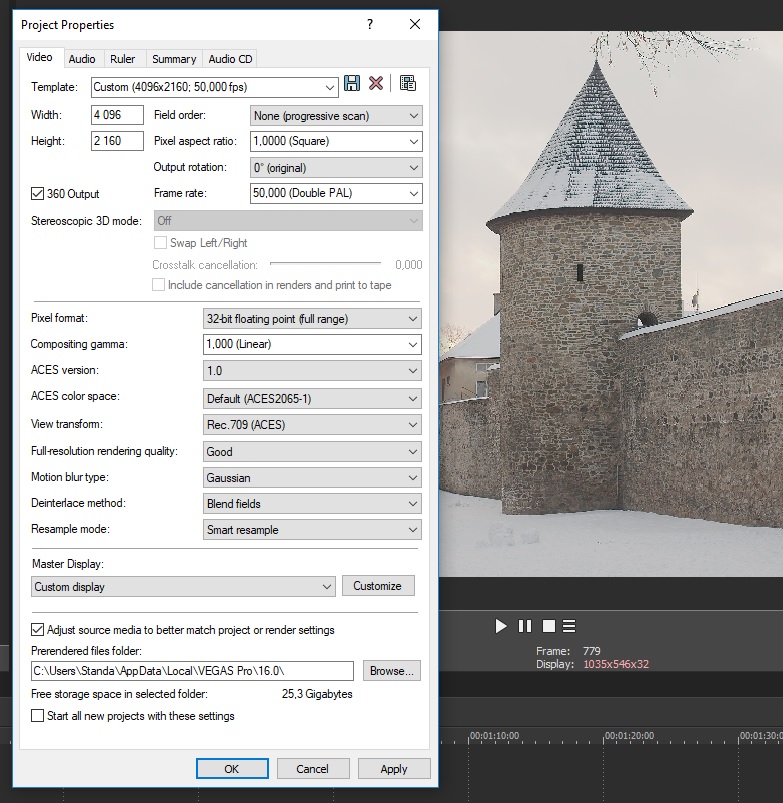This screenshot has width=783, height=803.
Task: Click the Customize button for Master Display
Action: [x=377, y=586]
